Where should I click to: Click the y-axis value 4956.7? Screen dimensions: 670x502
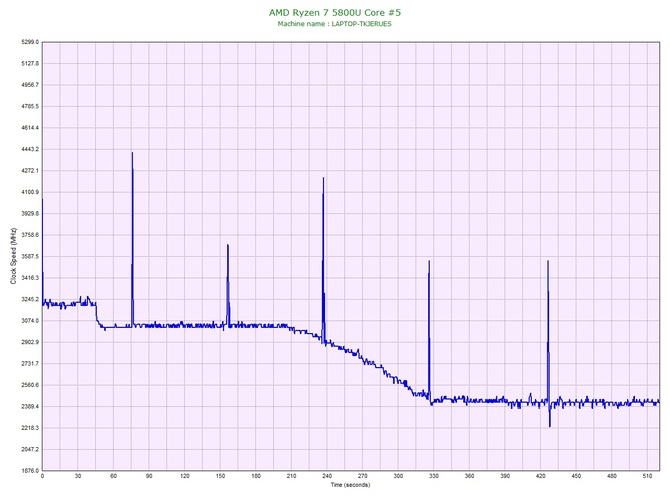point(30,85)
